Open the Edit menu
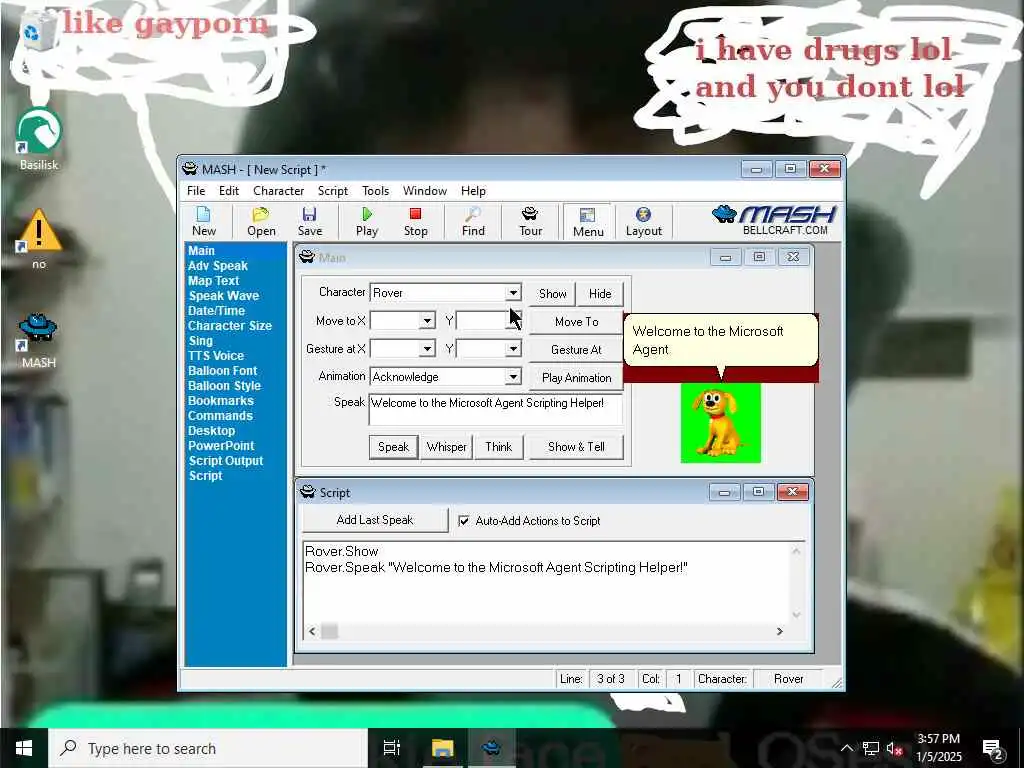 (x=229, y=191)
